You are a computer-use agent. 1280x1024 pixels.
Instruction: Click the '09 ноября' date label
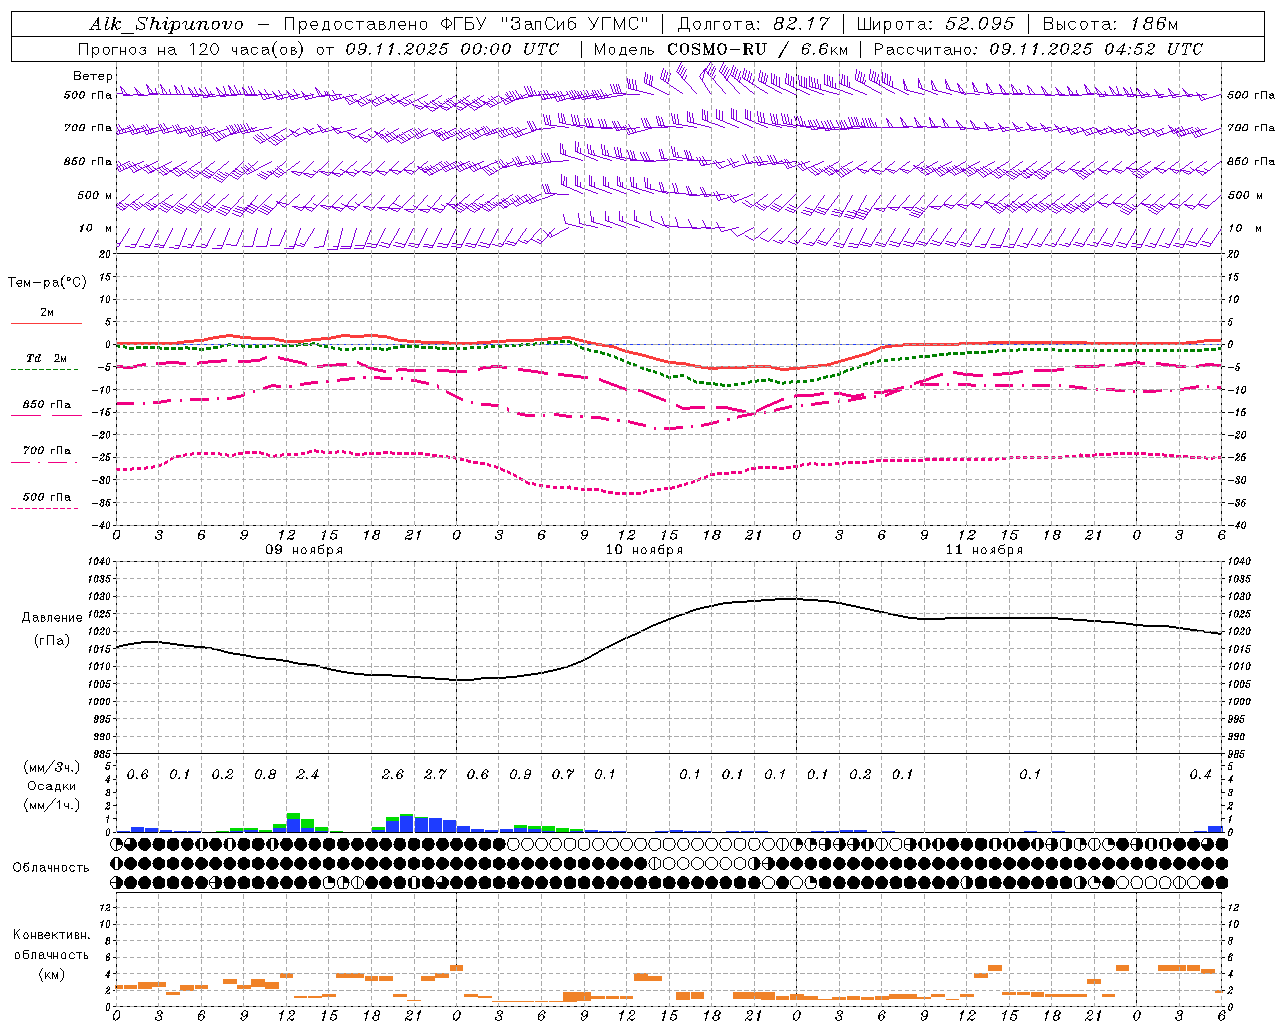click(x=304, y=550)
